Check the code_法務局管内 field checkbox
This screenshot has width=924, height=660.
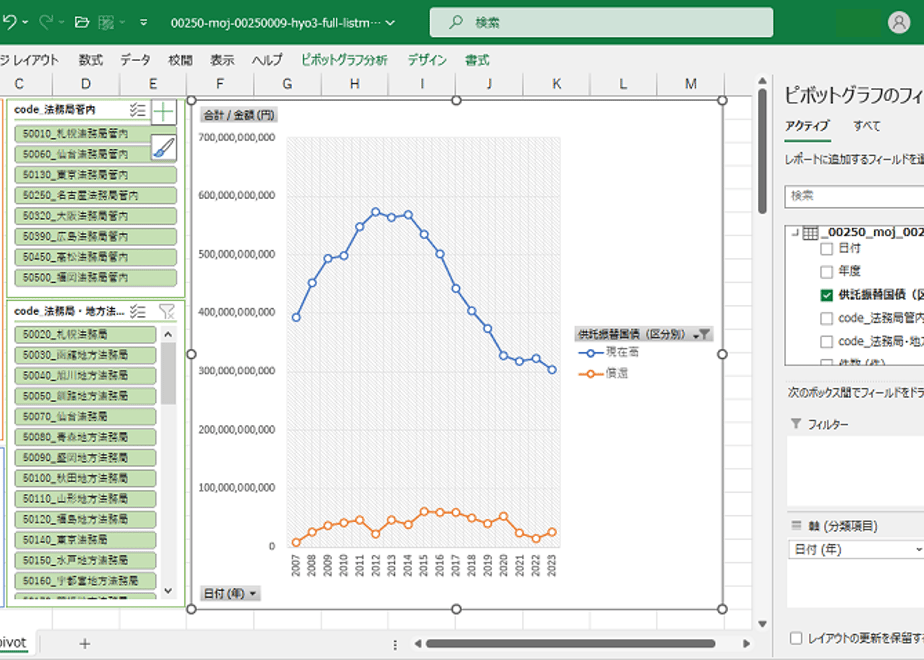(x=826, y=319)
